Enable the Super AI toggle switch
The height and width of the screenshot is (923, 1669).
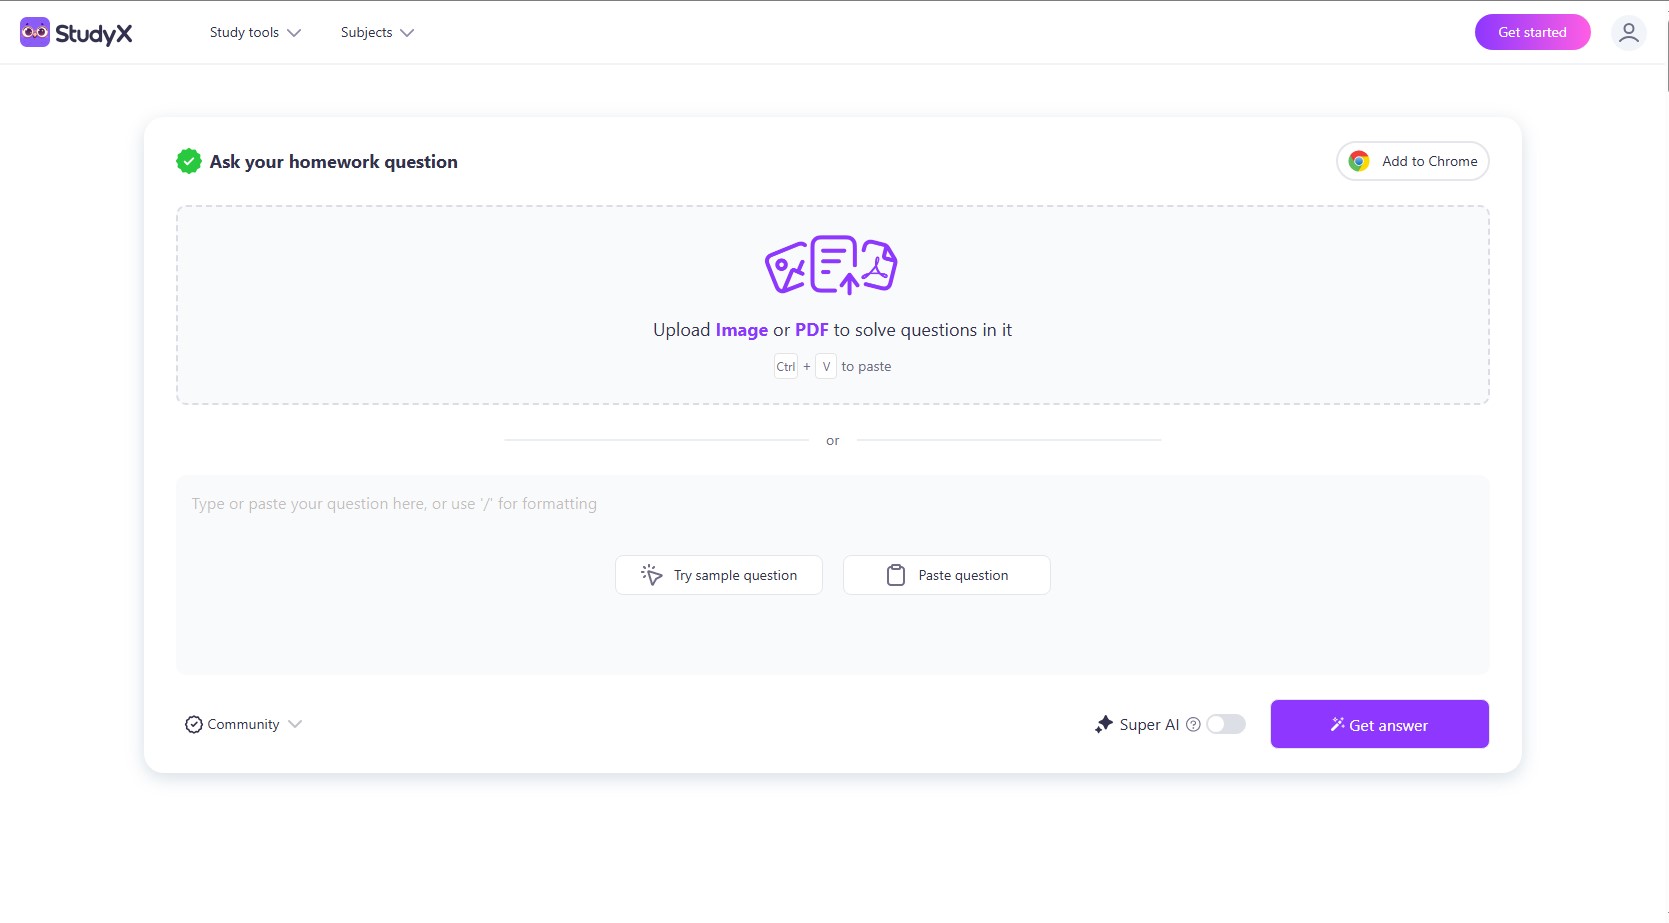1226,724
